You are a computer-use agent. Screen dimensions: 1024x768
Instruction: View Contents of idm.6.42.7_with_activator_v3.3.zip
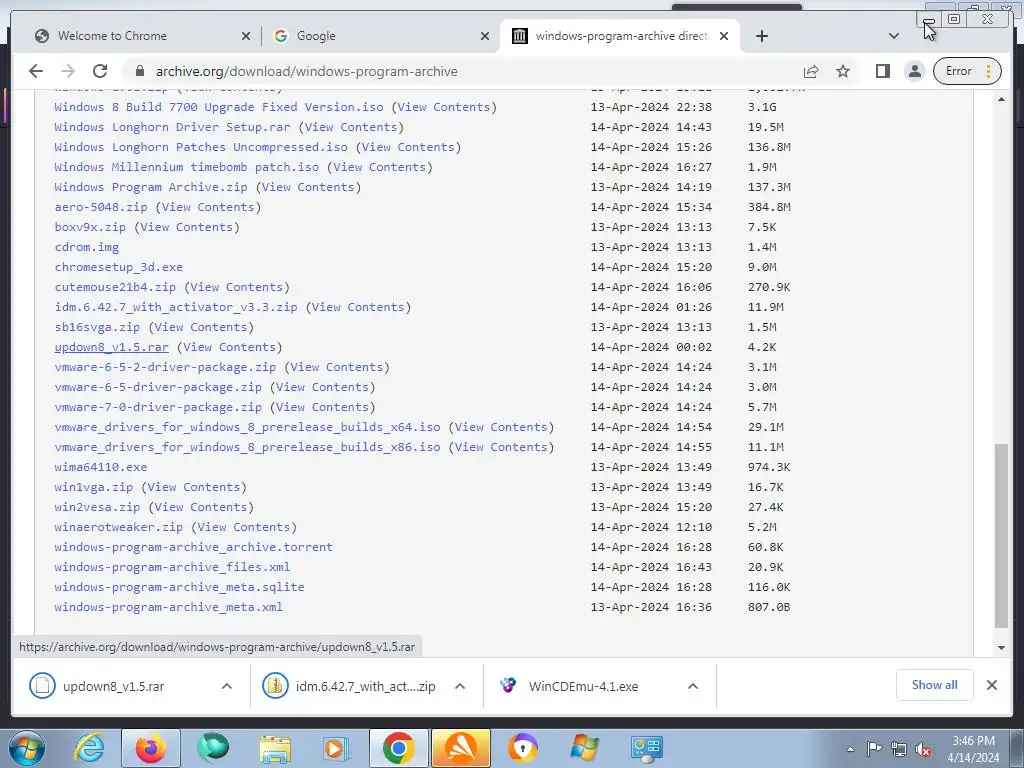pos(358,307)
